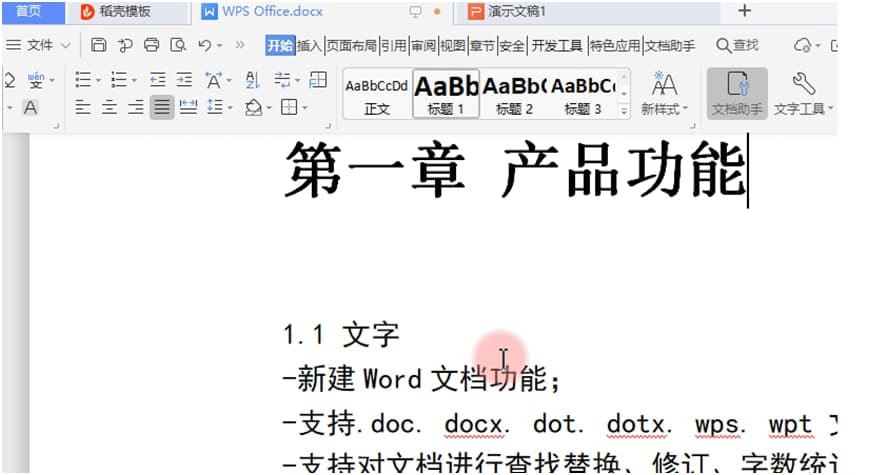Click the Chinese text layout icon
The width and height of the screenshot is (869, 475).
click(213, 80)
